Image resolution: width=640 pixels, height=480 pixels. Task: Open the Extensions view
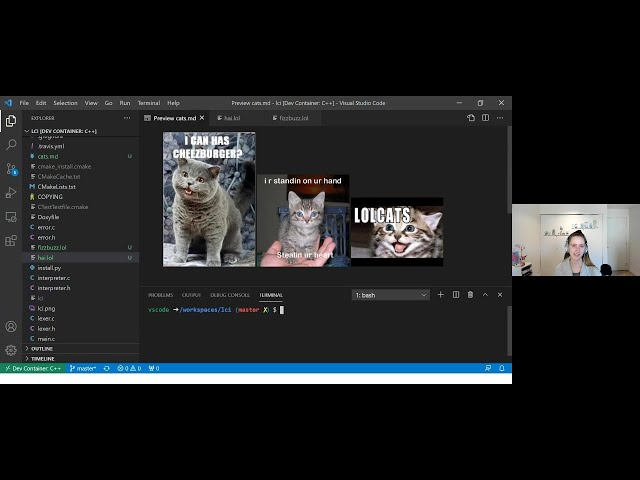(11, 240)
